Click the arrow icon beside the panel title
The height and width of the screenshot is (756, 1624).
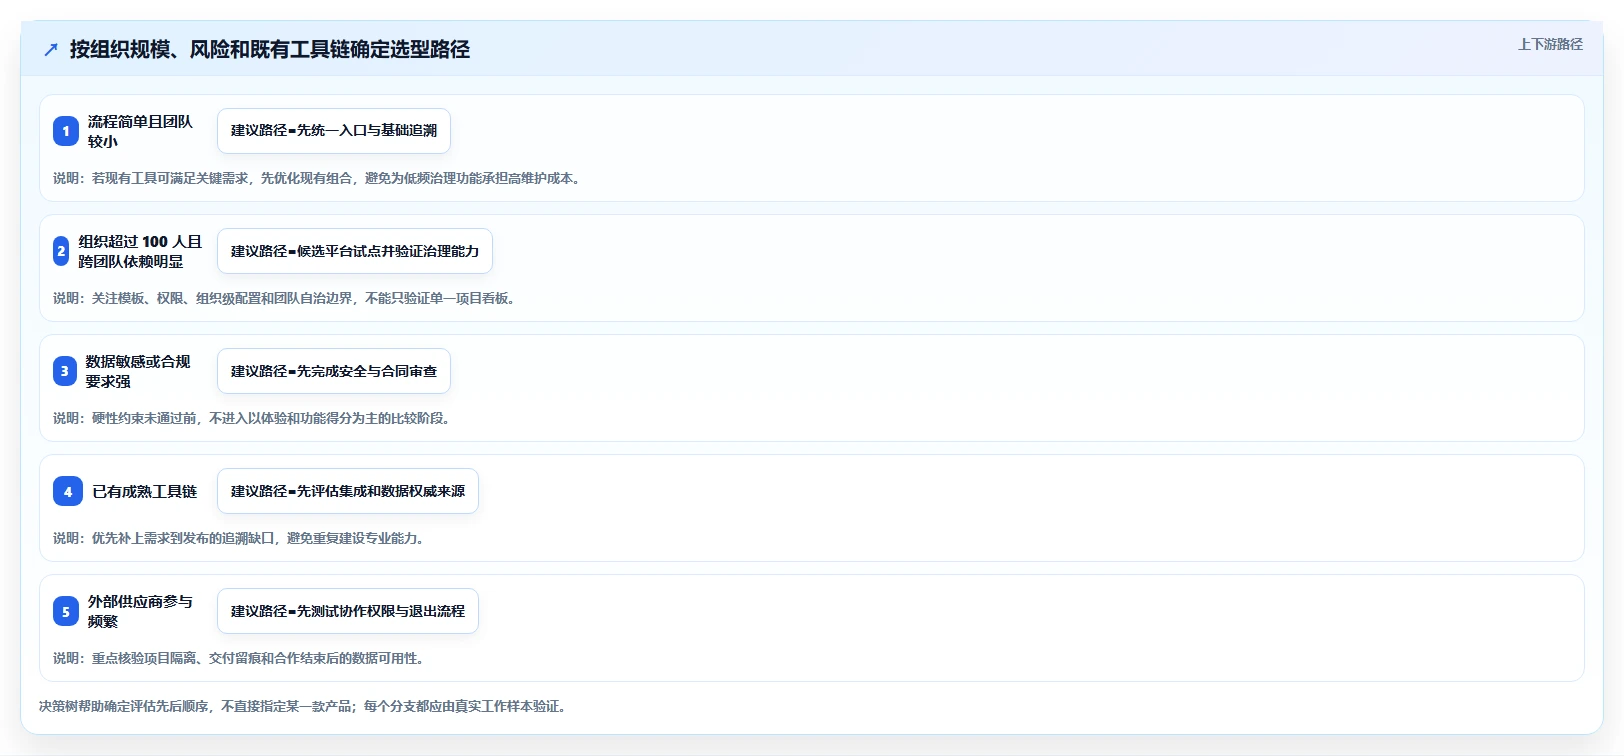tap(51, 49)
